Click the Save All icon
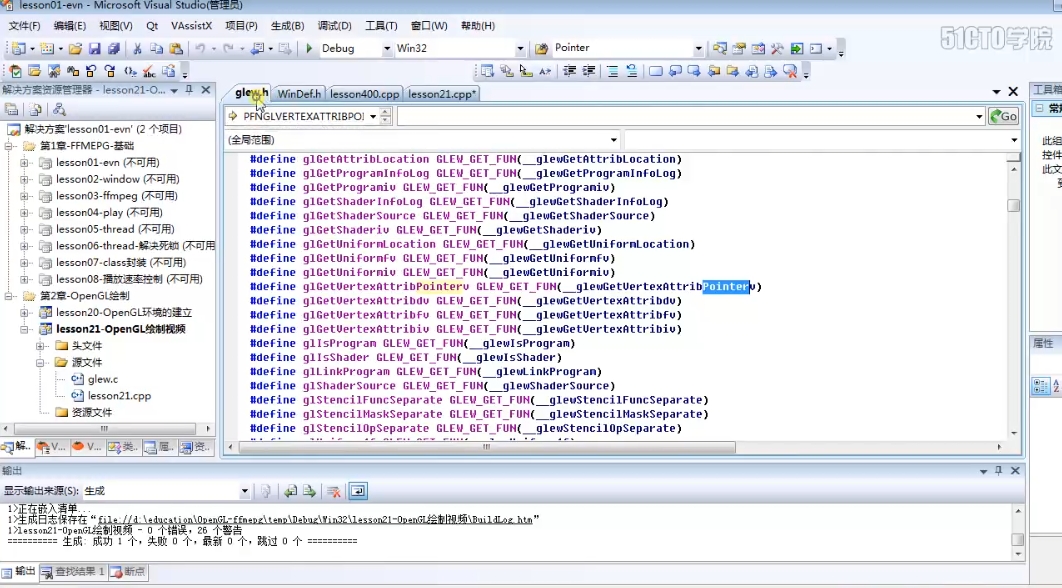 pos(113,49)
